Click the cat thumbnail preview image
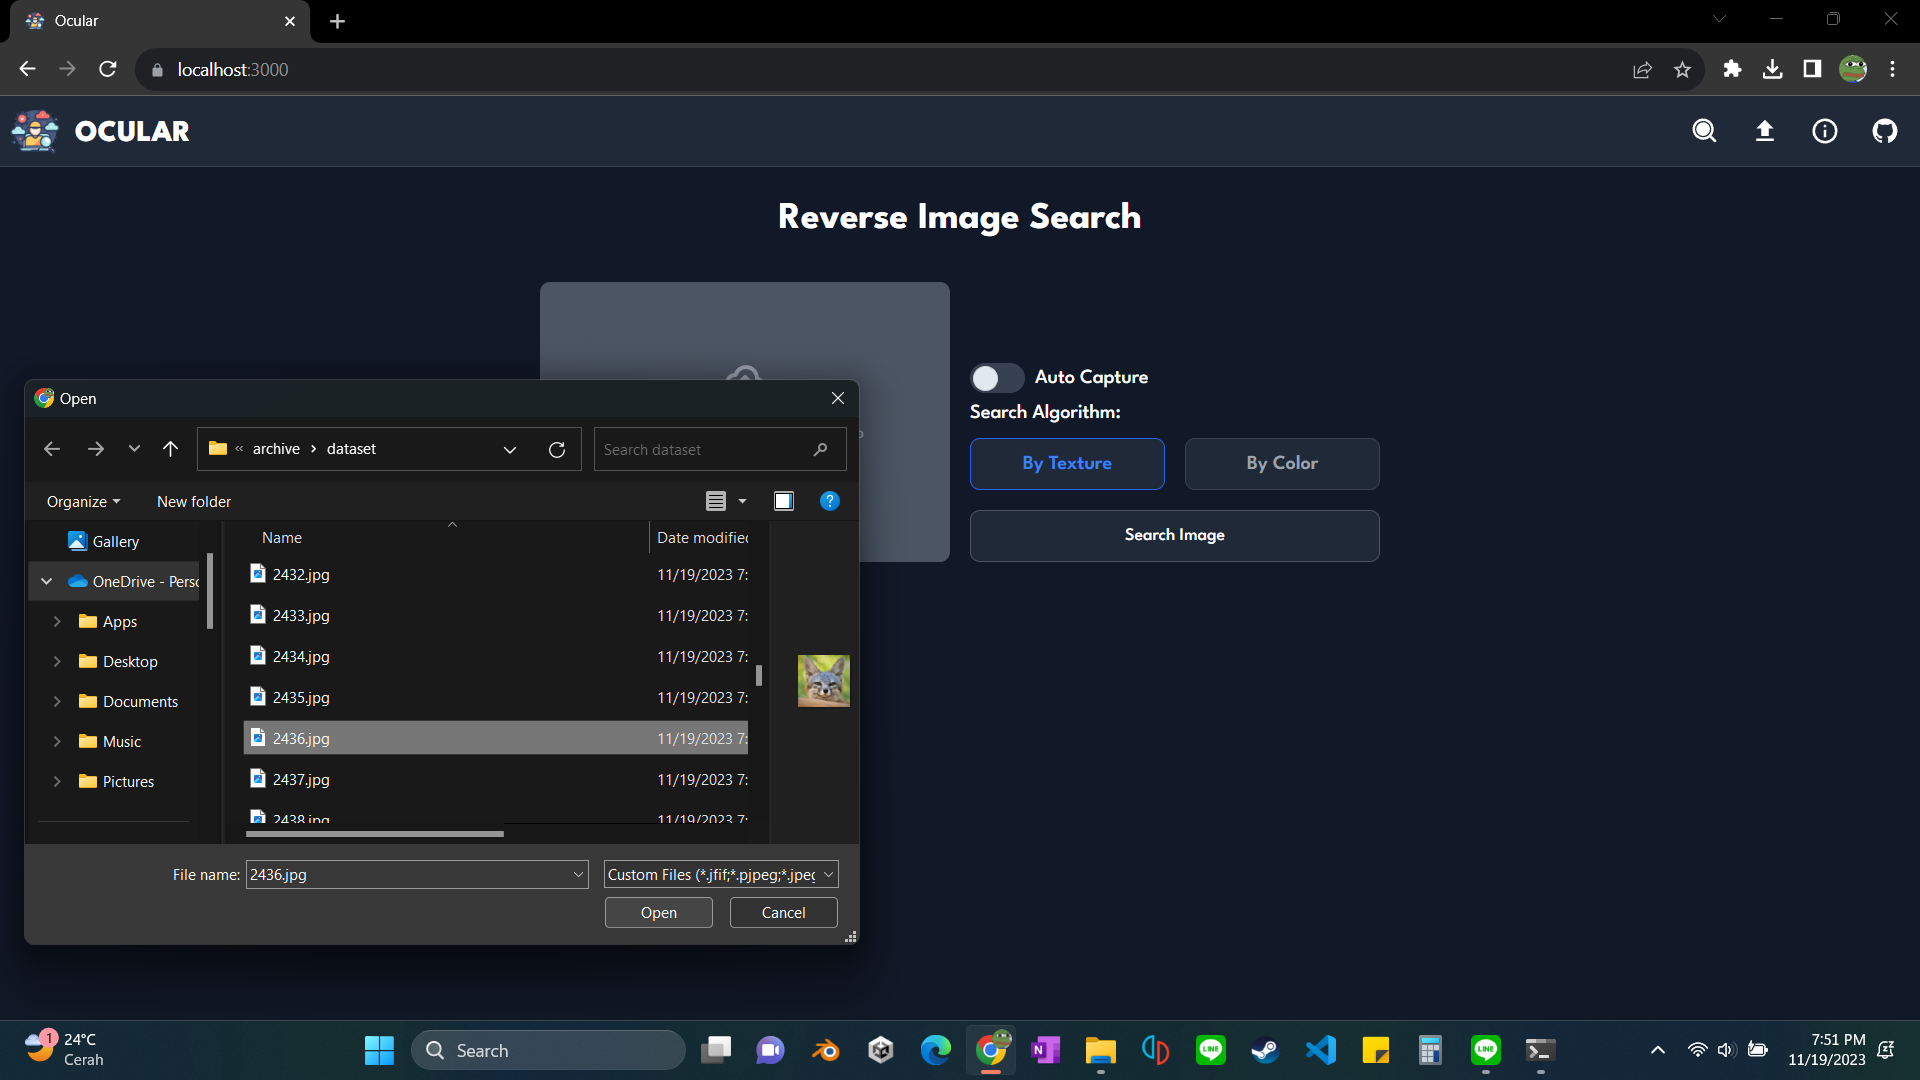 point(824,680)
